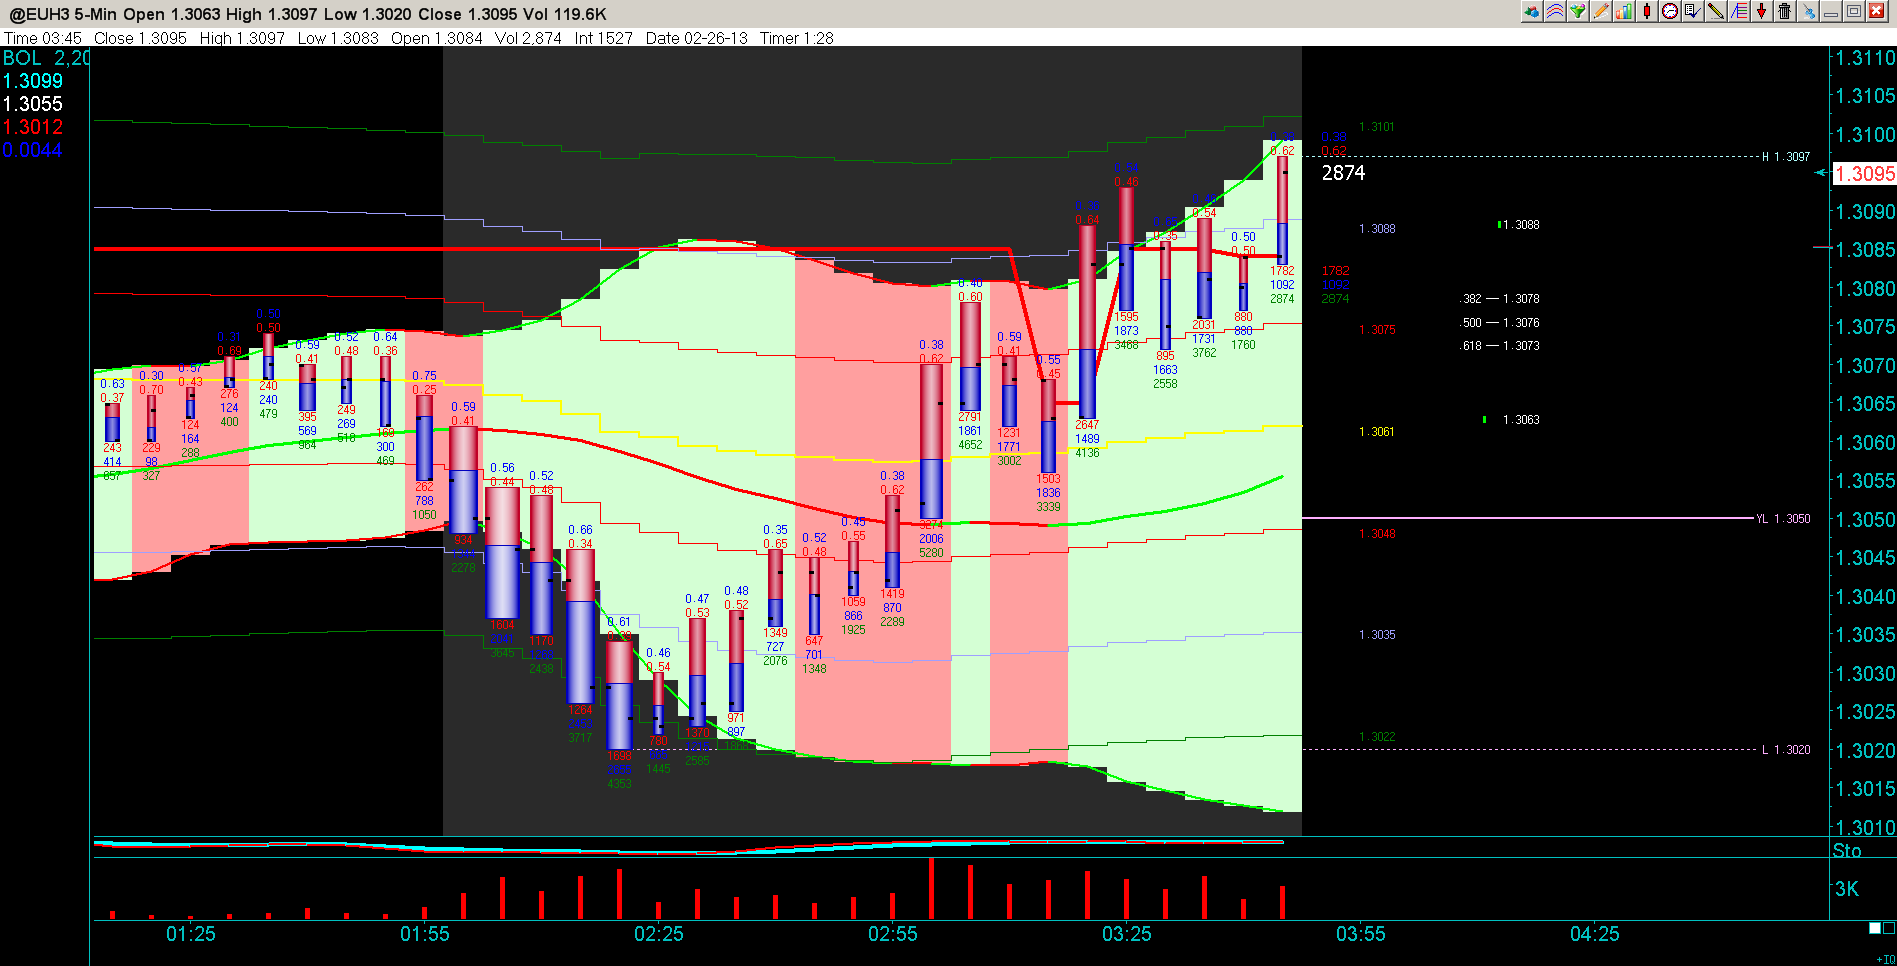Image resolution: width=1897 pixels, height=966 pixels.
Task: Click the tallest red volume bar
Action: [x=931, y=888]
